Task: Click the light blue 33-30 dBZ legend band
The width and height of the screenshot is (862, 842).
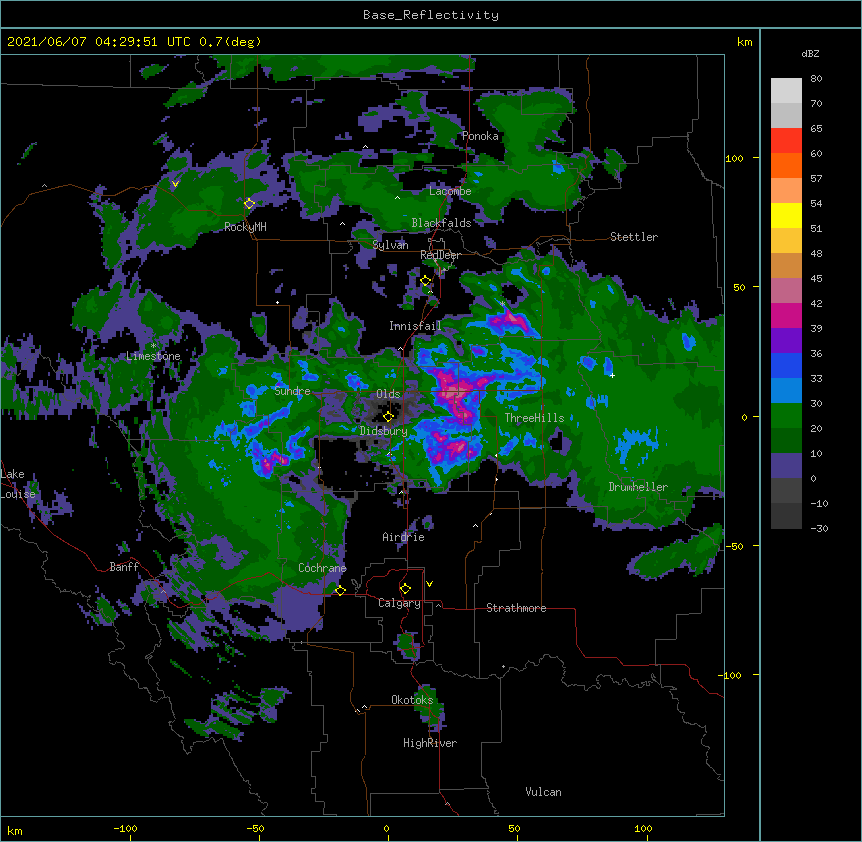Action: point(786,391)
